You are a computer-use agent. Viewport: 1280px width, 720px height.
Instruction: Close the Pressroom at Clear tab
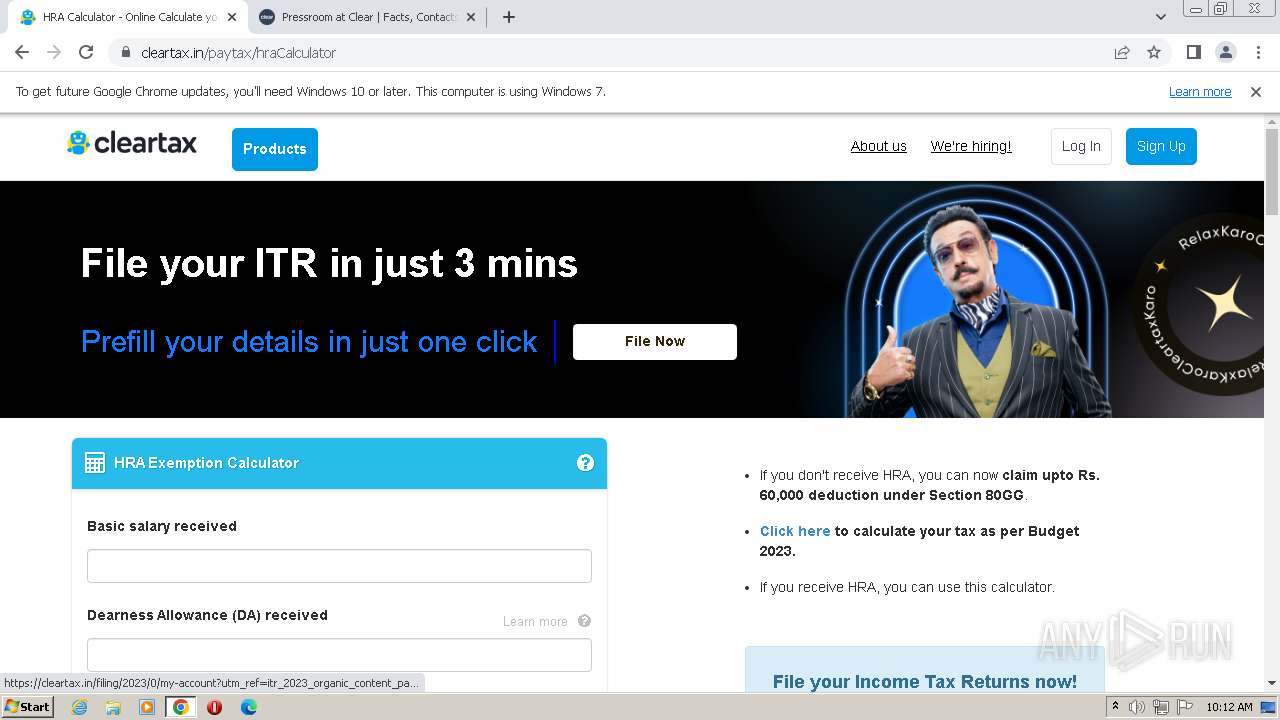coord(470,17)
